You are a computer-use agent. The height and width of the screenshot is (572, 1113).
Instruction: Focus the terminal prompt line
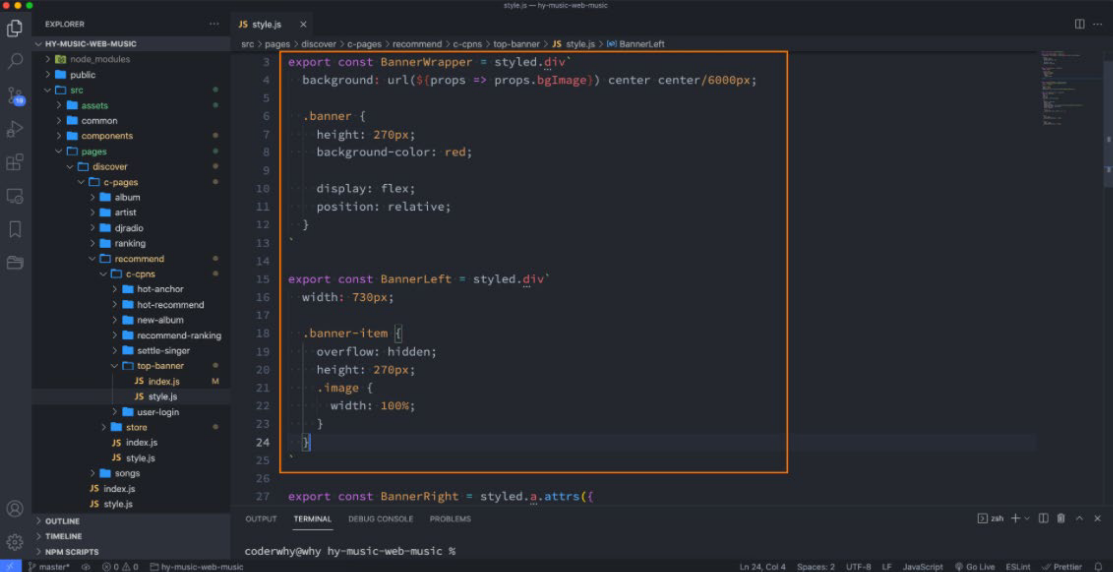350,551
